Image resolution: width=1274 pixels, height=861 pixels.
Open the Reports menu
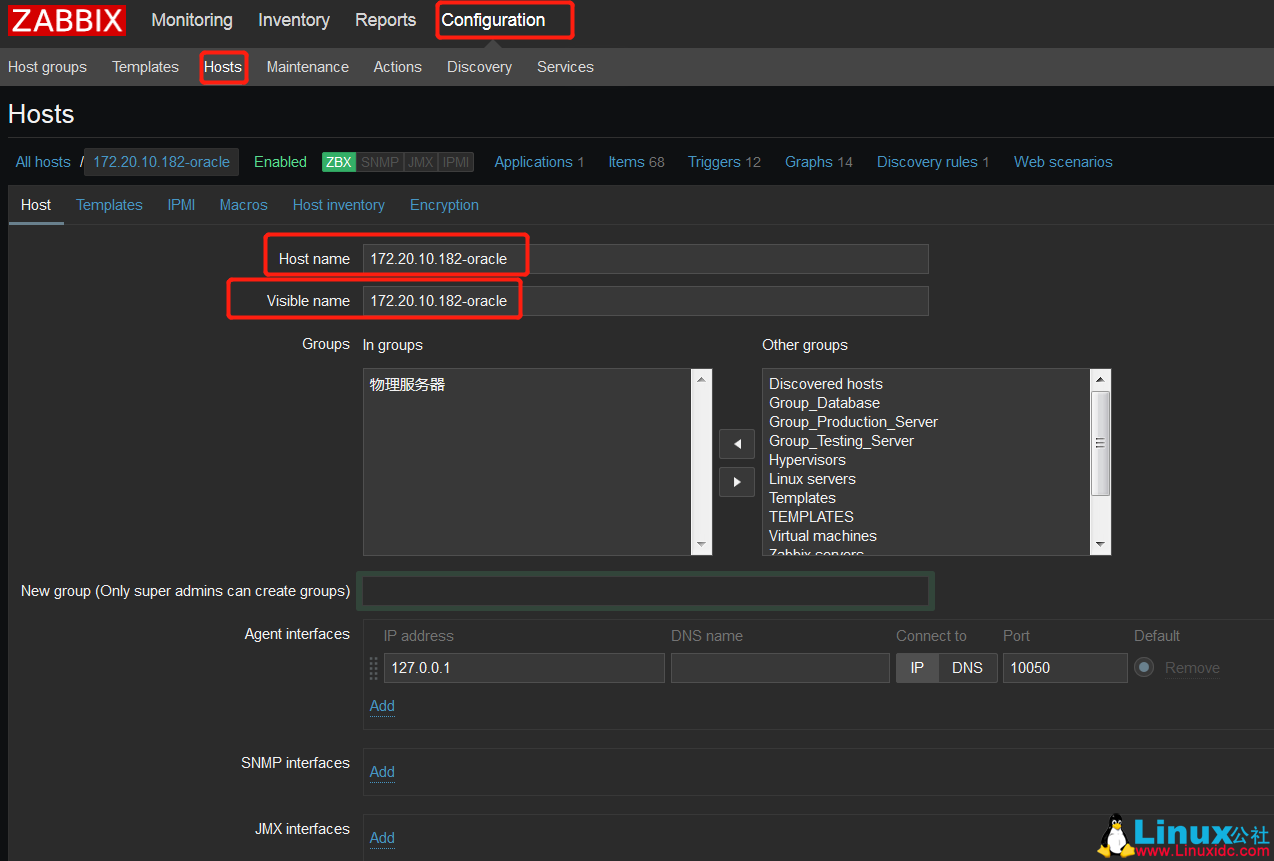[384, 20]
